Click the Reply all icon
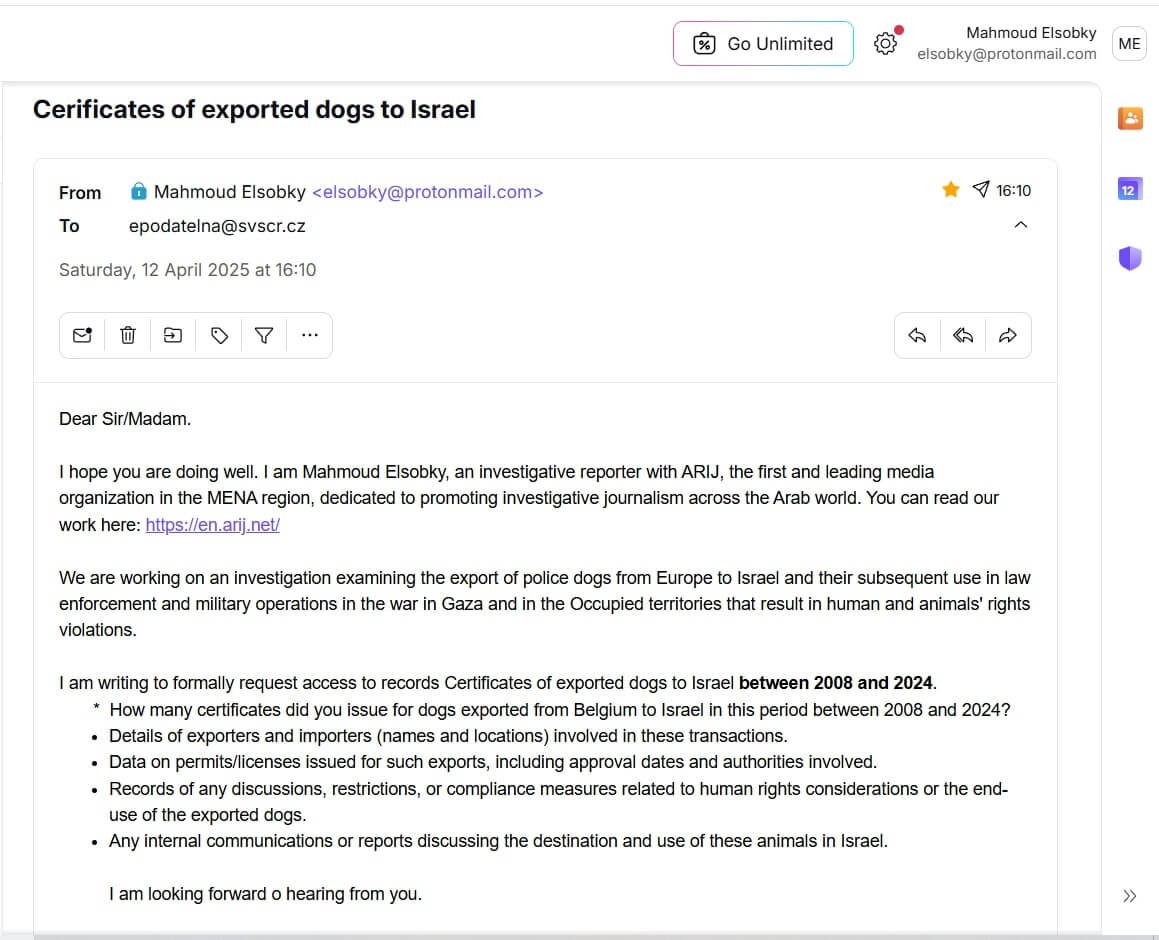Screen dimensions: 1159x940 (x=963, y=336)
